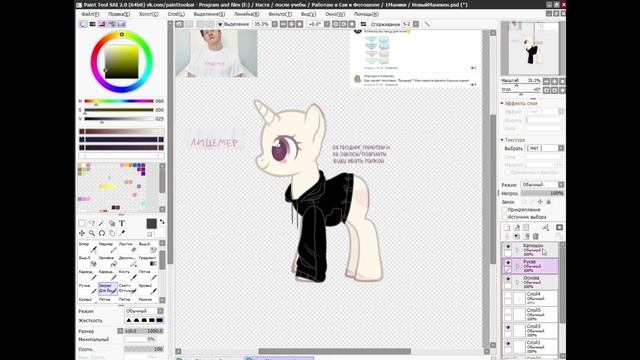Screen dimensions: 640x360
Task: Open the Правка menu
Action: pos(119,14)
